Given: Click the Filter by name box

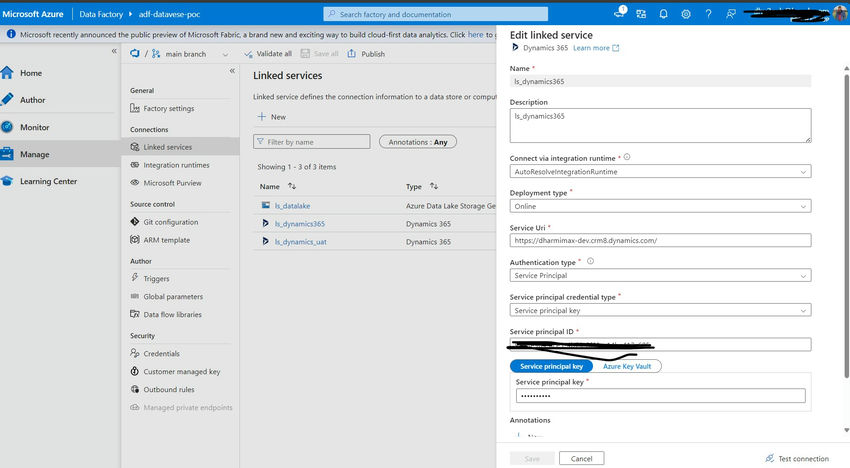Looking at the screenshot, I should 314,142.
